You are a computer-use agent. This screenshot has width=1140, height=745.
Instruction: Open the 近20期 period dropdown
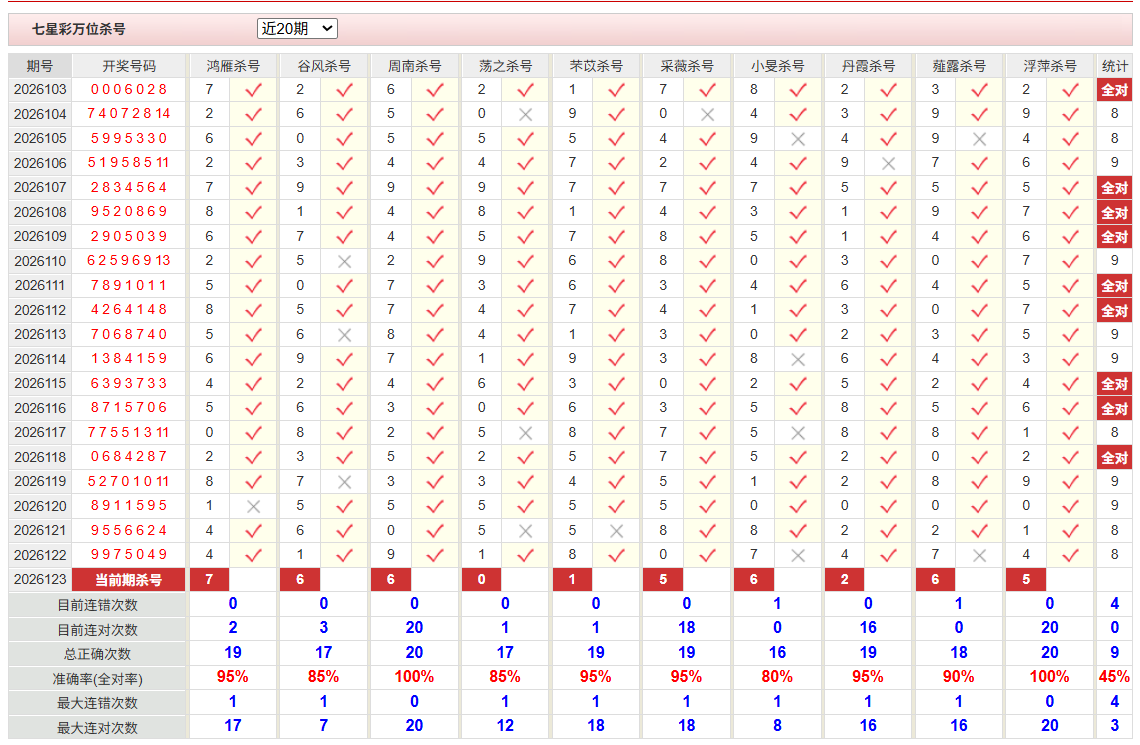click(x=297, y=28)
